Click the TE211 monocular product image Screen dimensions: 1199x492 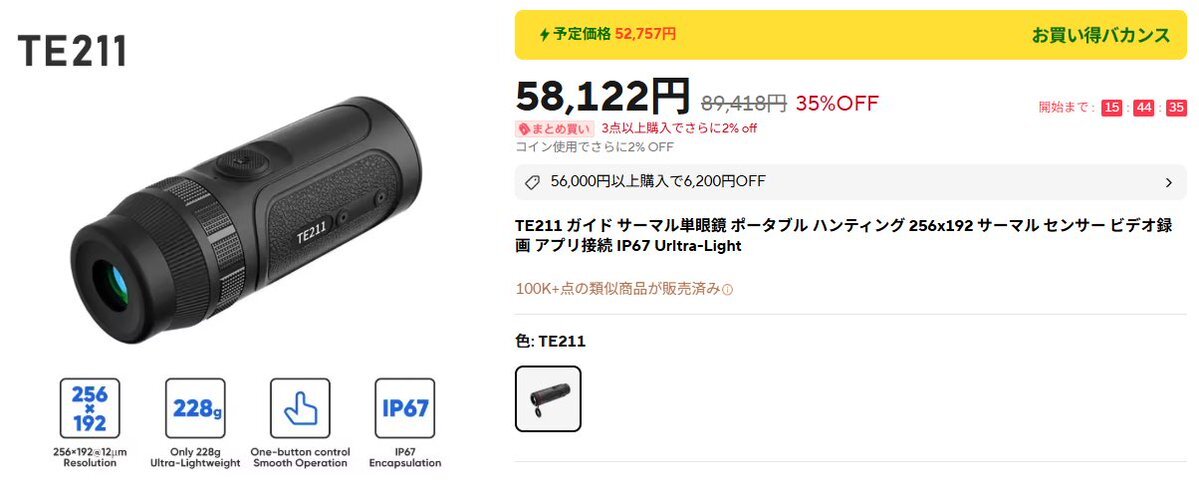pos(245,220)
